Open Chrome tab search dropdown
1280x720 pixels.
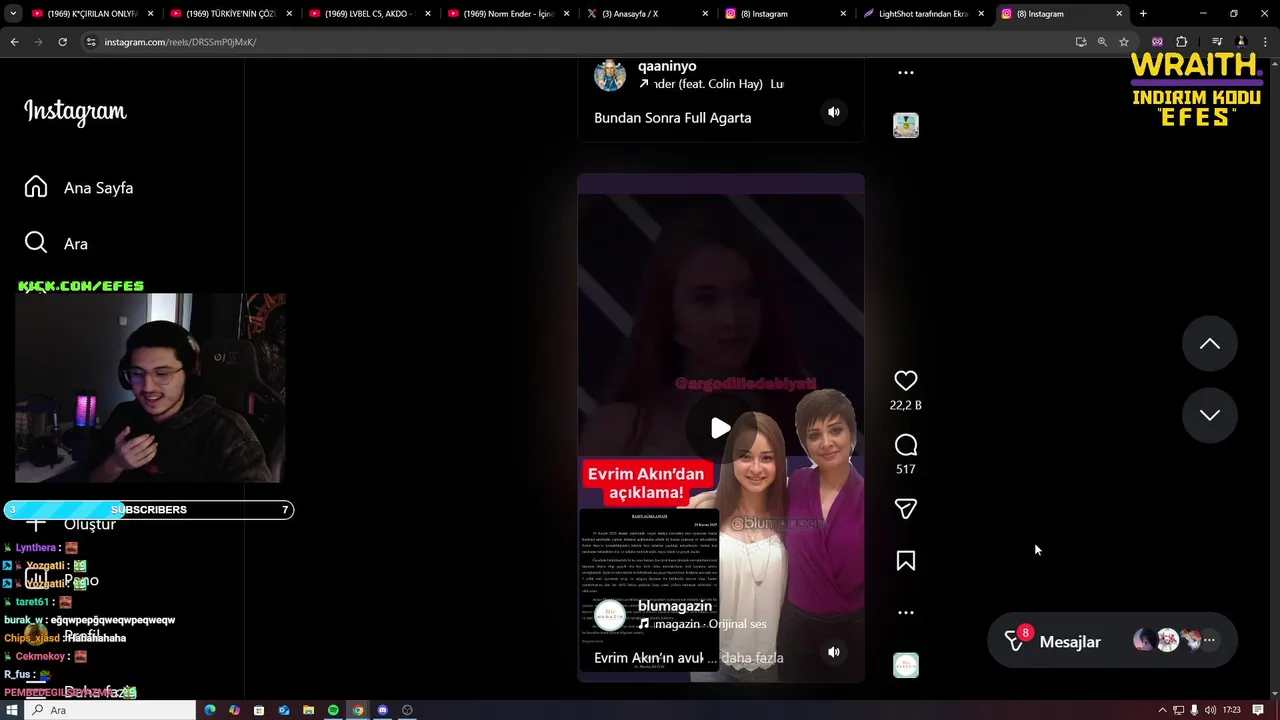13,14
